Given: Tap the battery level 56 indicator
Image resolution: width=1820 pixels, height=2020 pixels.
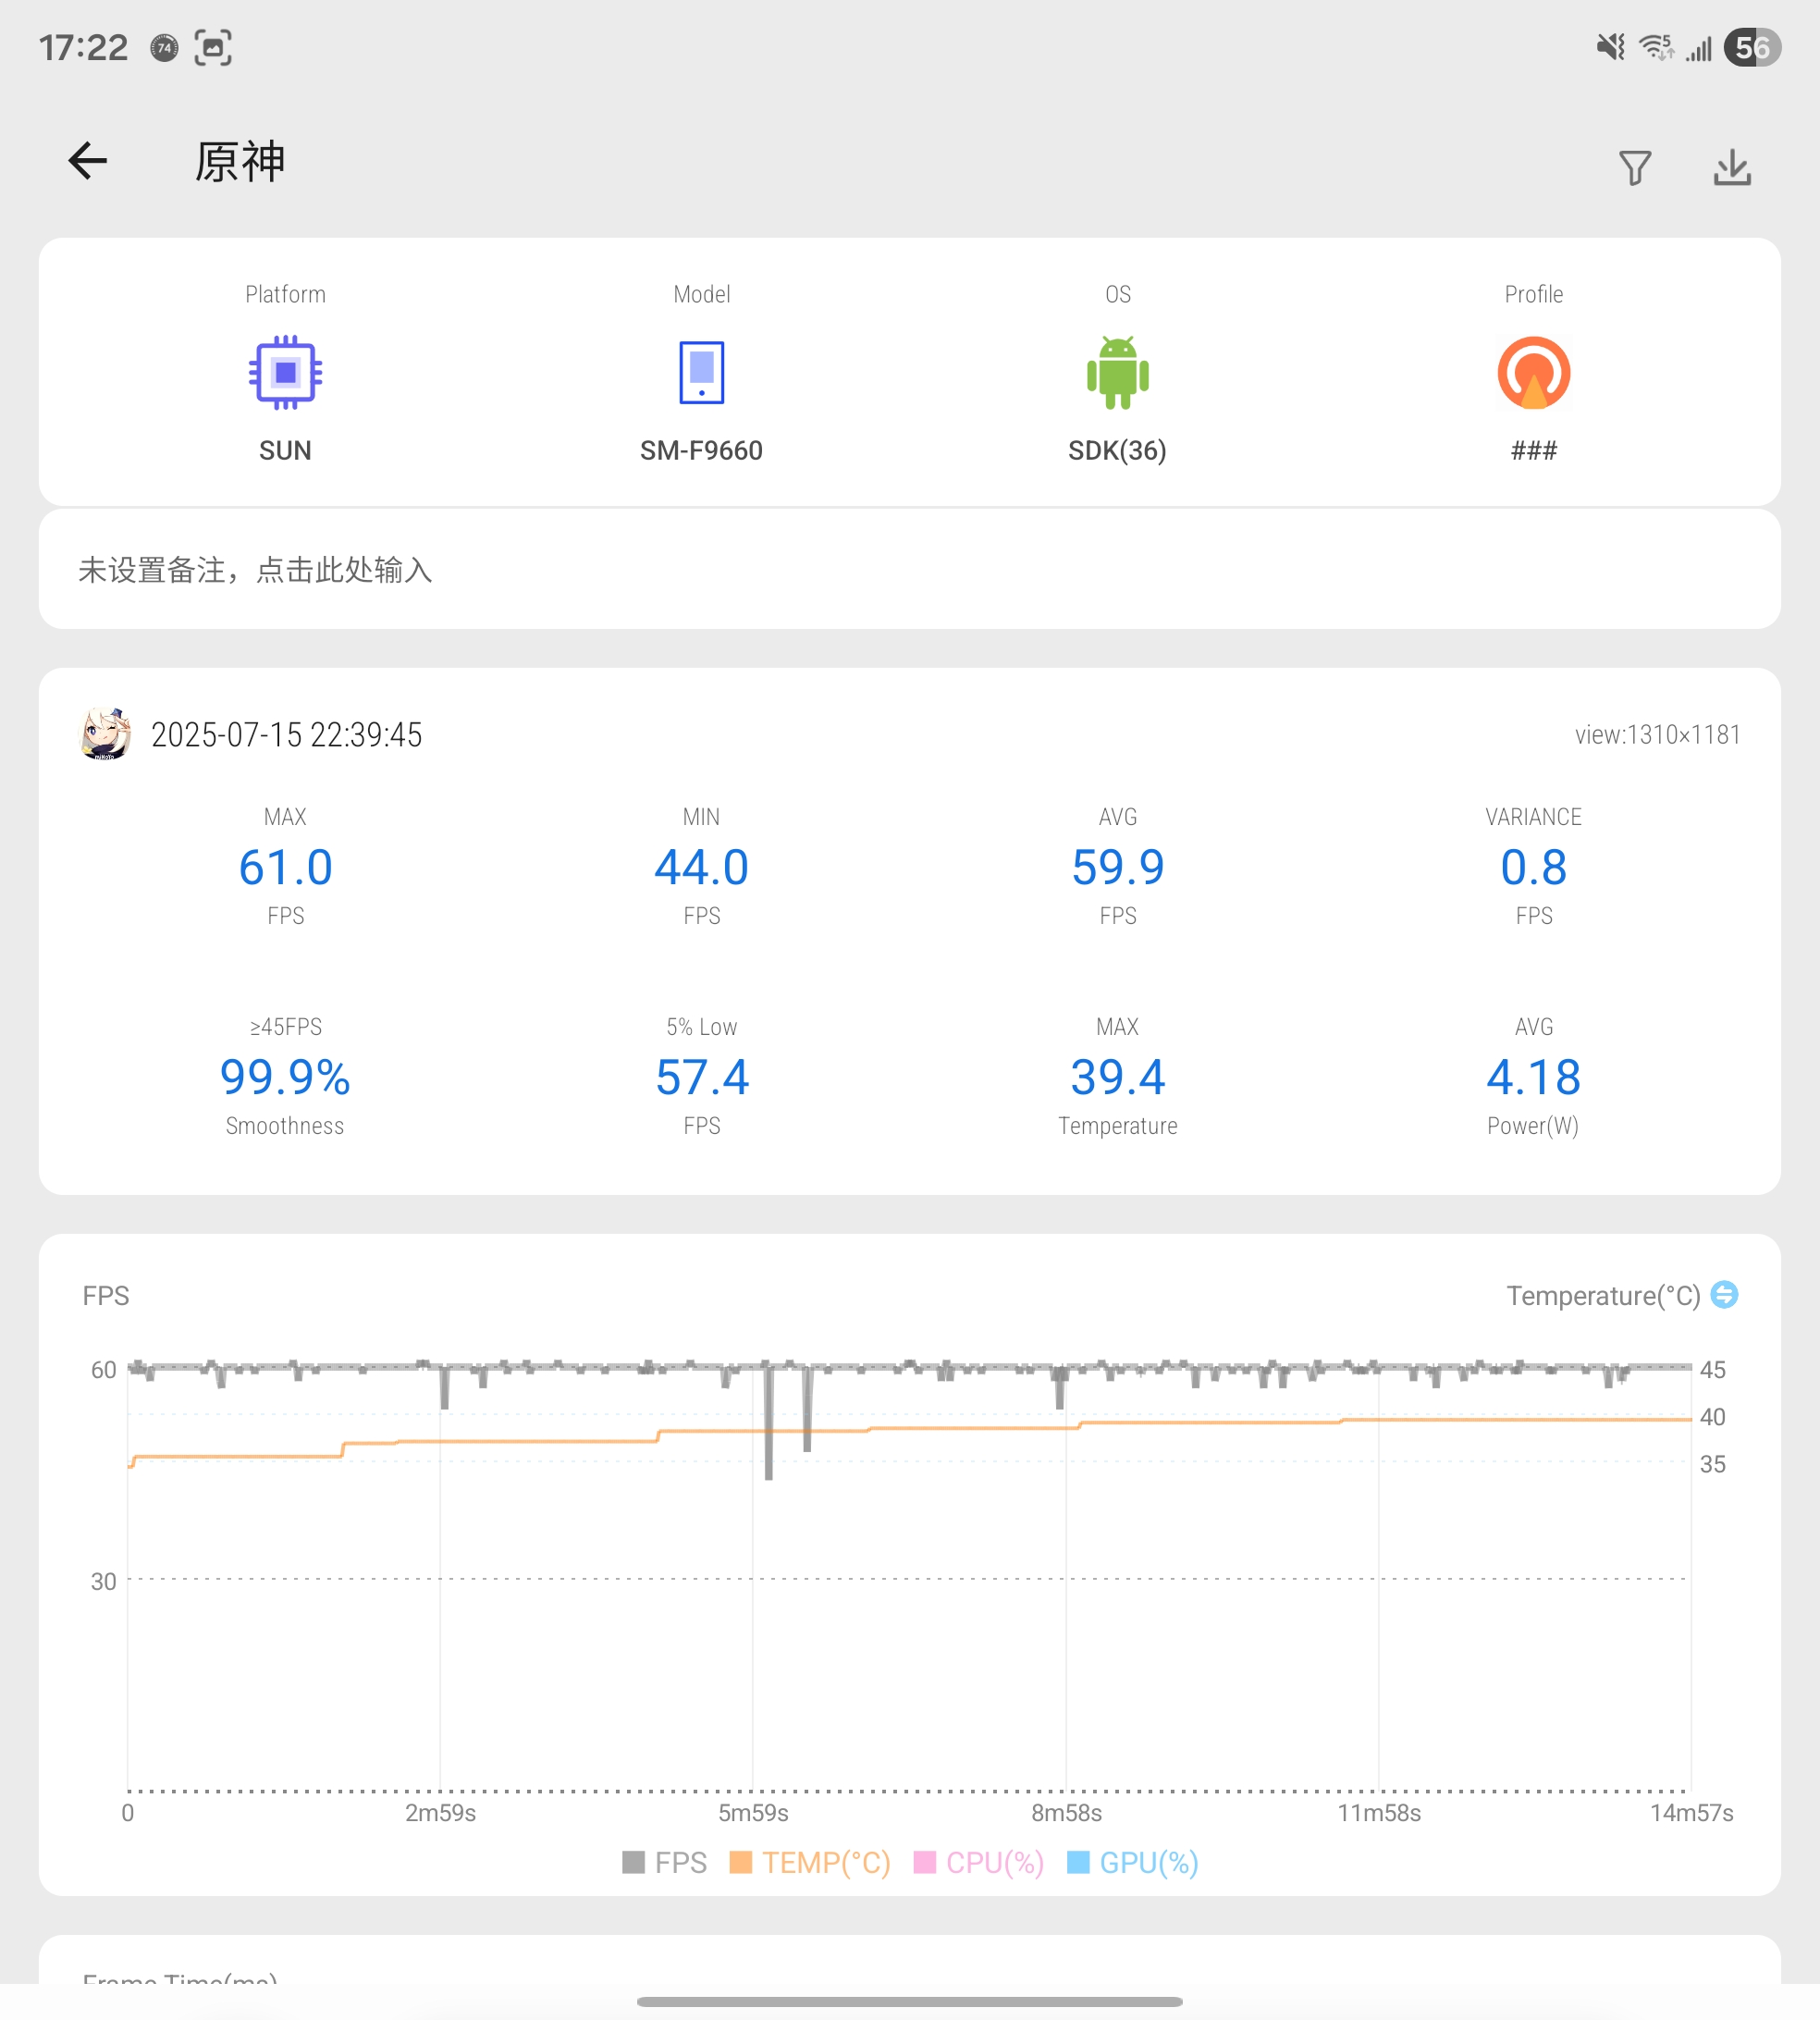Looking at the screenshot, I should tap(1752, 47).
